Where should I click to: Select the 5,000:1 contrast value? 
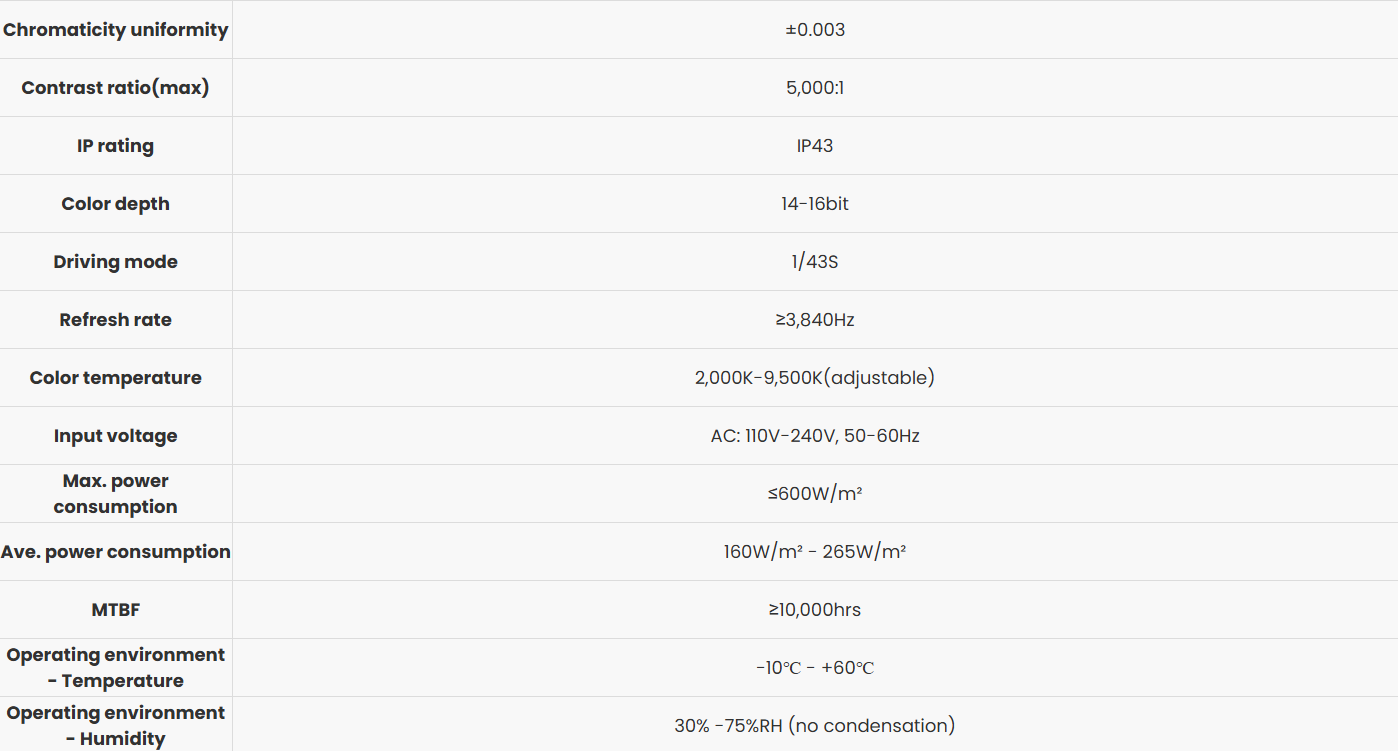pos(815,88)
